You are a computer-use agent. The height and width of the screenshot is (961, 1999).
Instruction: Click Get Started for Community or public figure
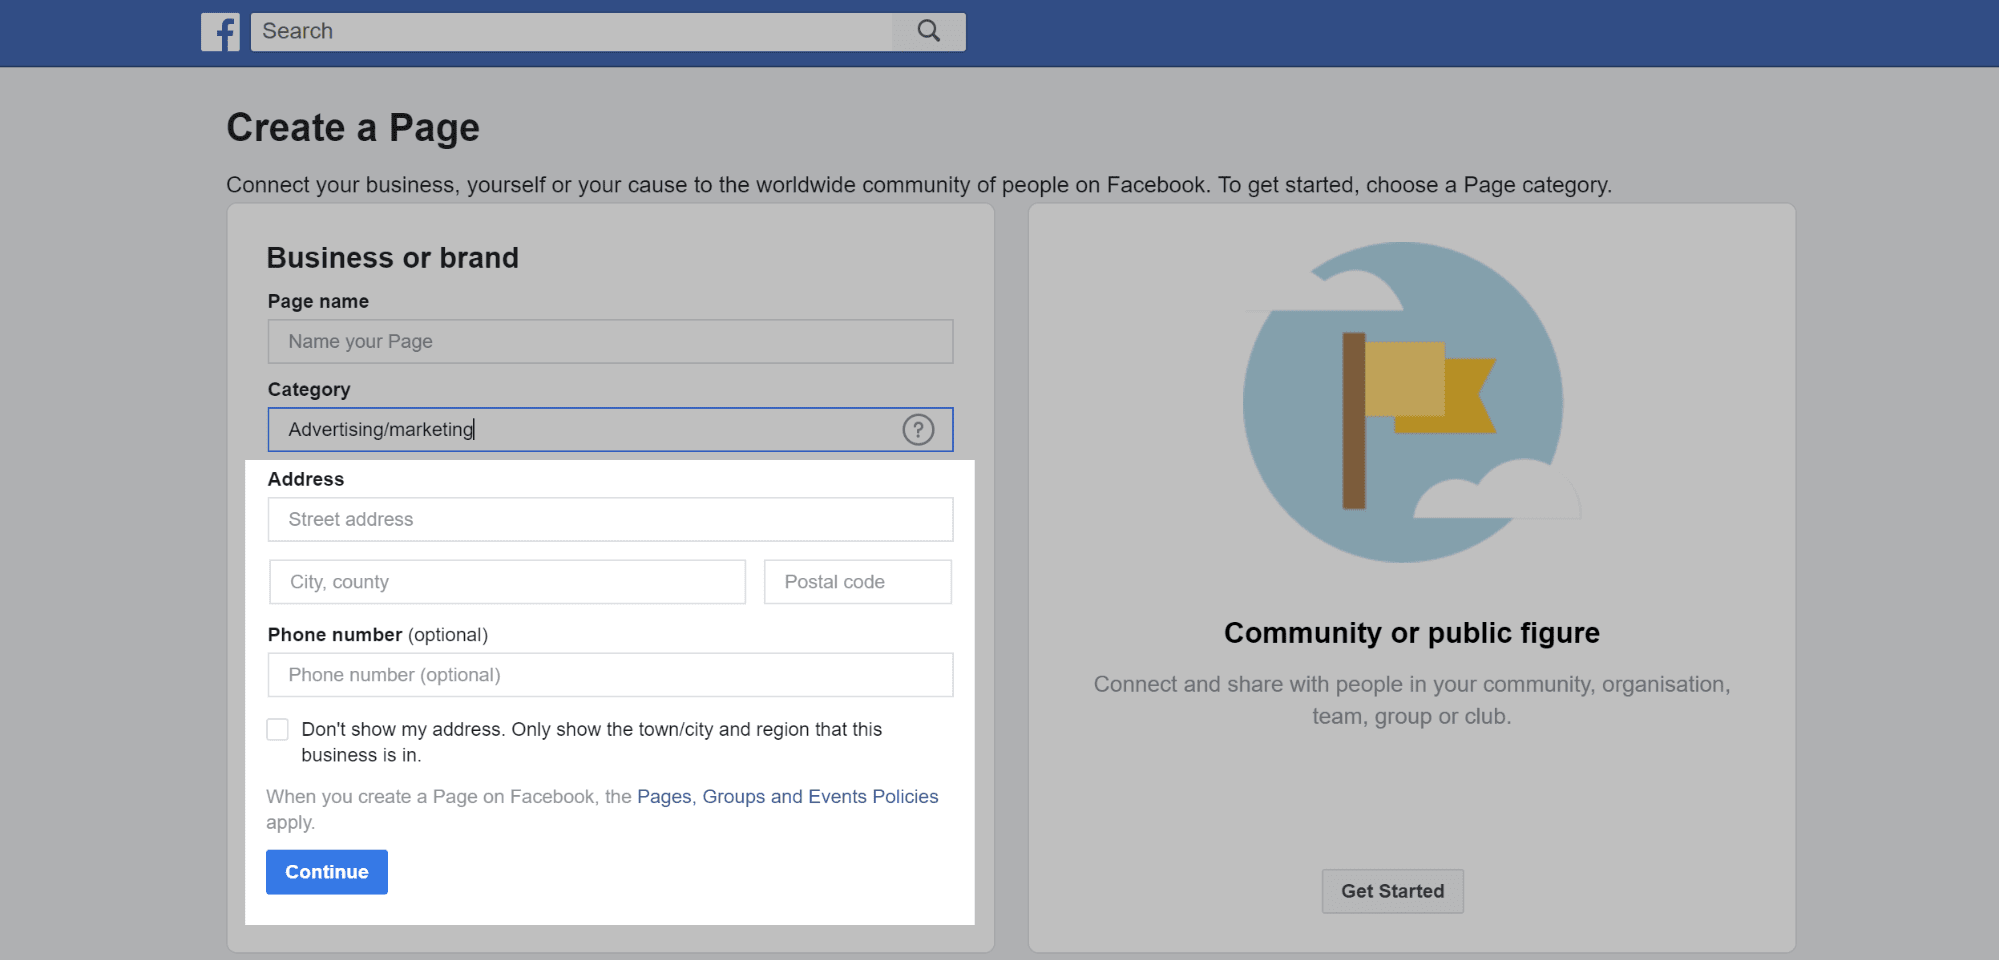1392,891
